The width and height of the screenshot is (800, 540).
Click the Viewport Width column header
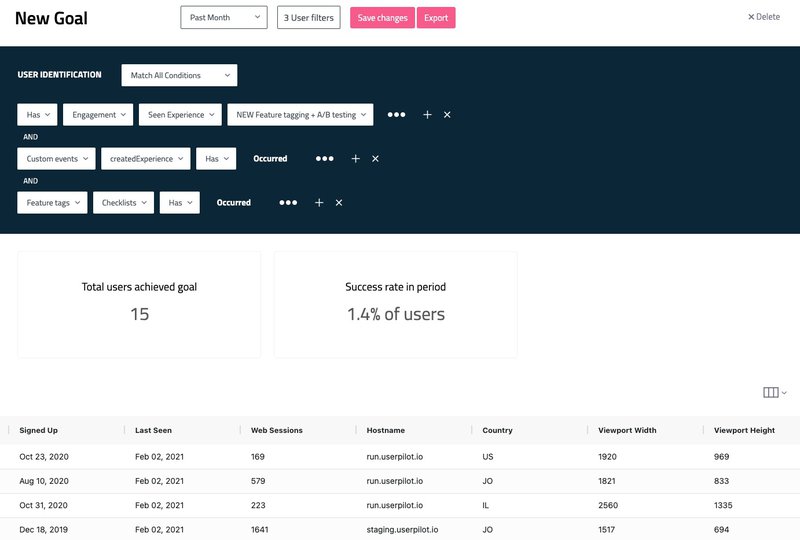pyautogui.click(x=627, y=430)
